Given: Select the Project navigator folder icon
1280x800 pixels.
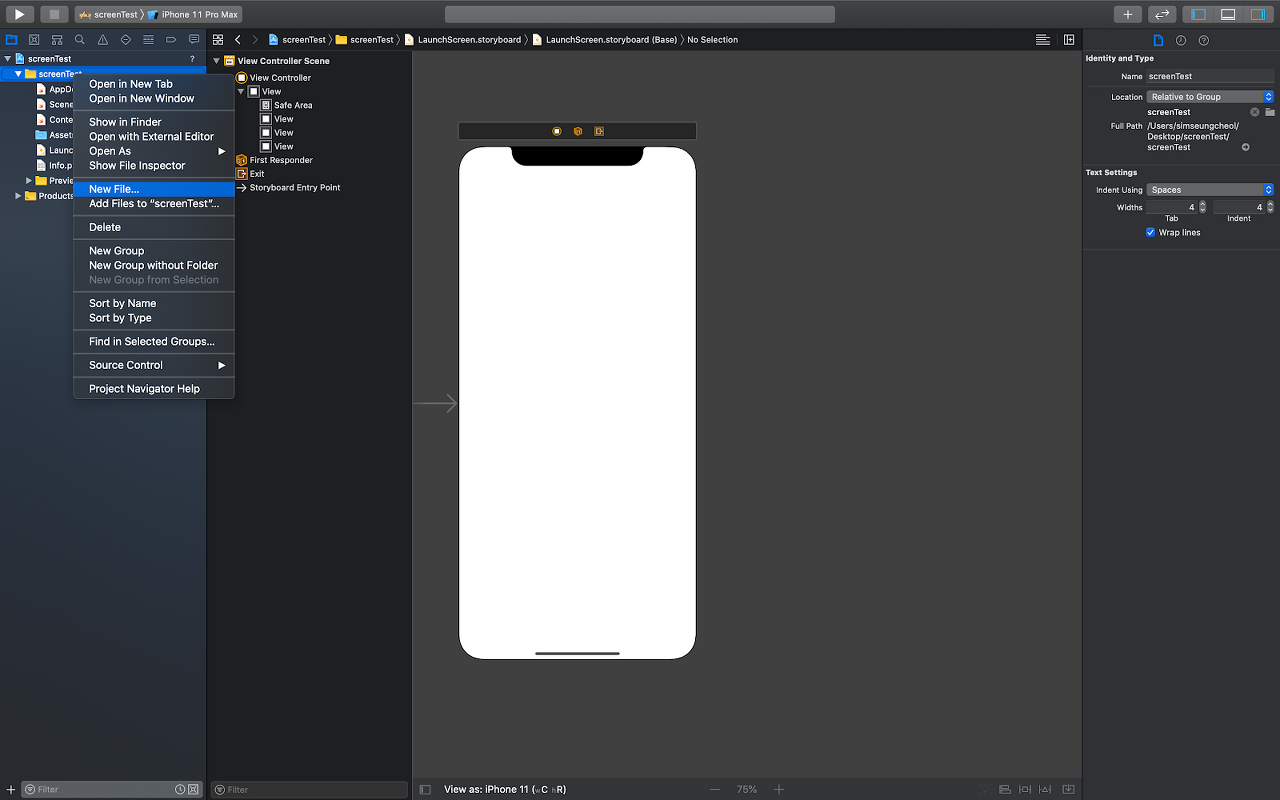Looking at the screenshot, I should pos(12,40).
